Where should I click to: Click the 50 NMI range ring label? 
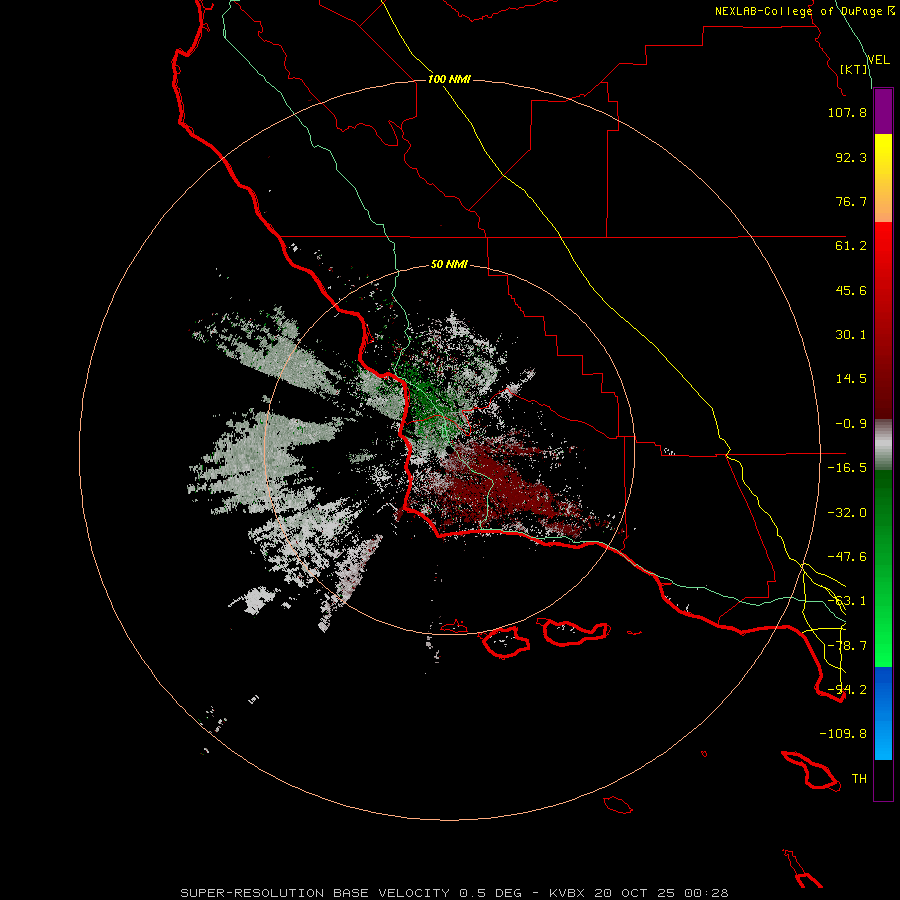pos(449,264)
